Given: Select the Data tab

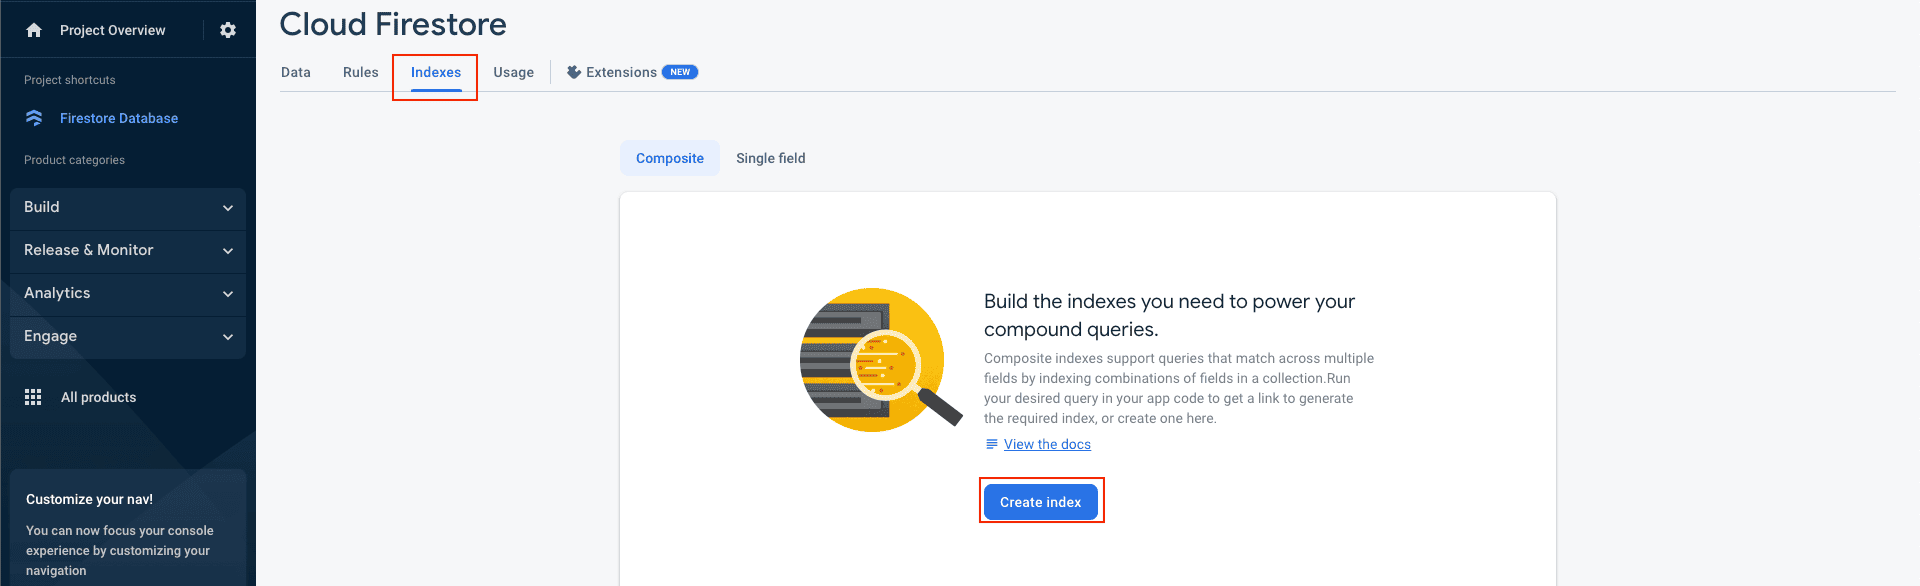Looking at the screenshot, I should [296, 71].
